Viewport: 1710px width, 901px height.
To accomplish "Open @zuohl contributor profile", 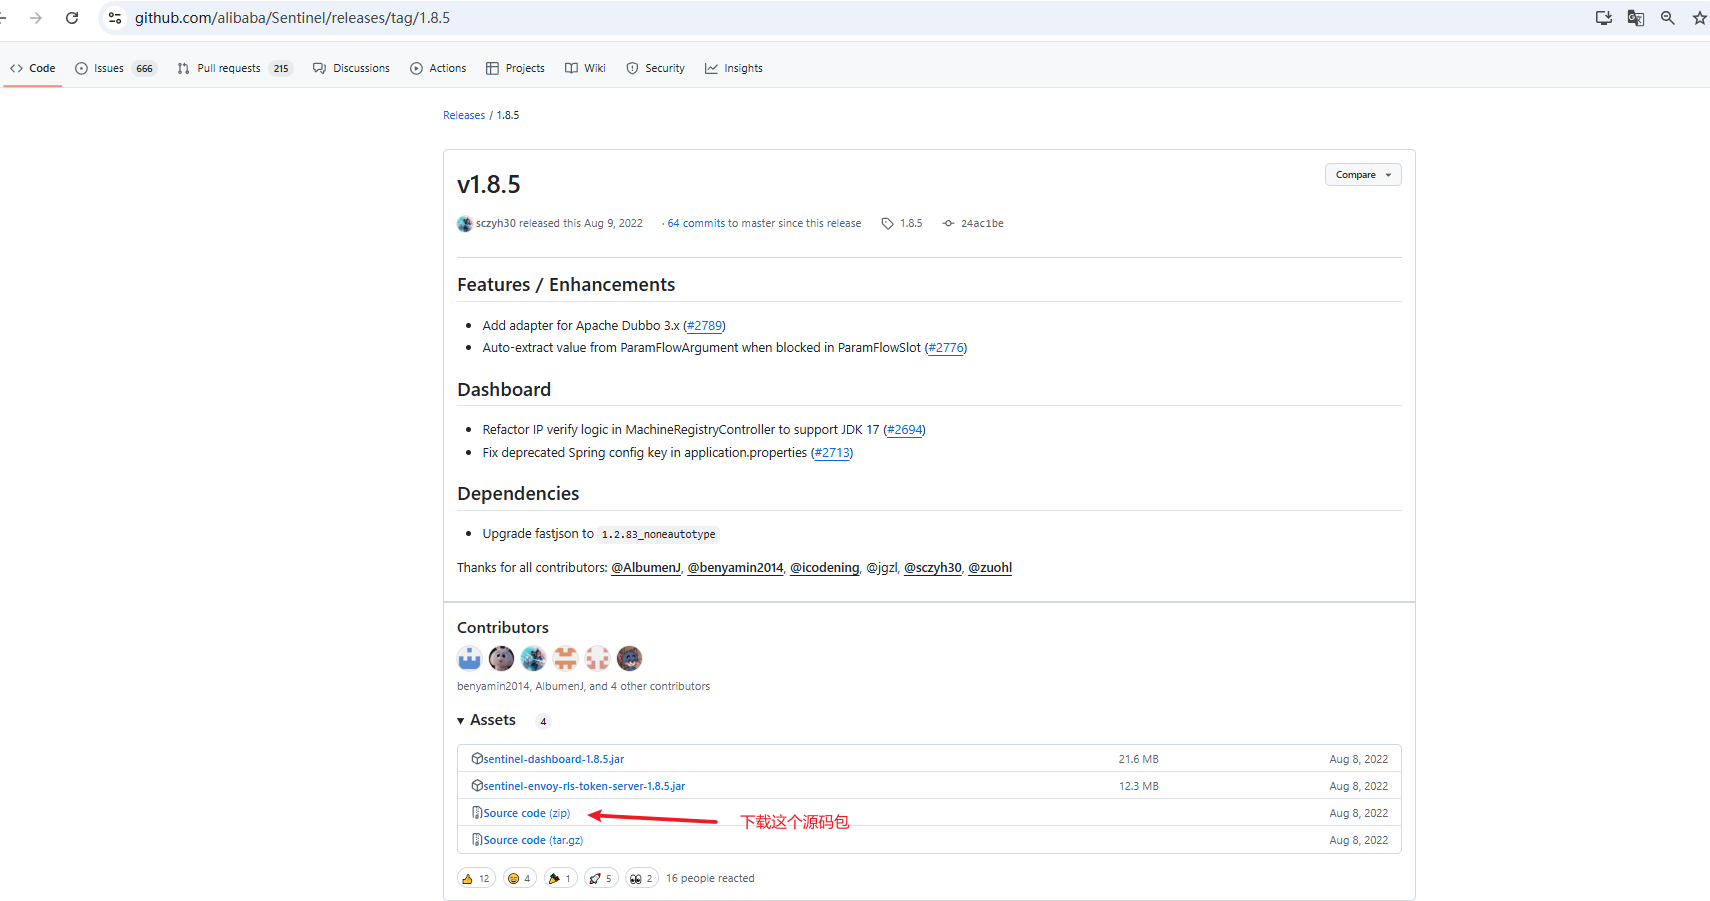I will 990,568.
